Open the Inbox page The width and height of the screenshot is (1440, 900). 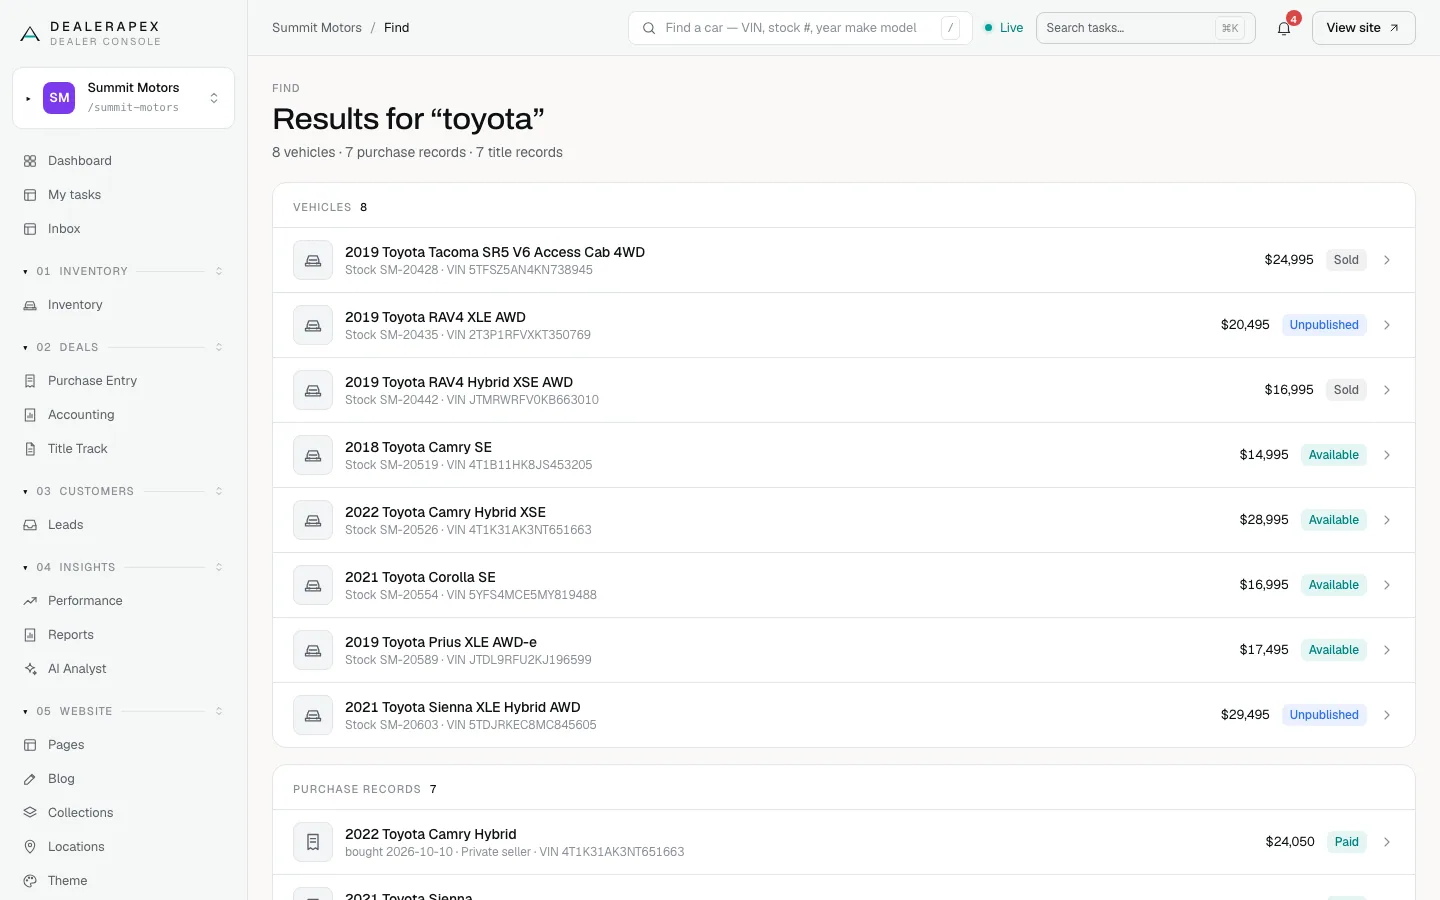point(123,229)
